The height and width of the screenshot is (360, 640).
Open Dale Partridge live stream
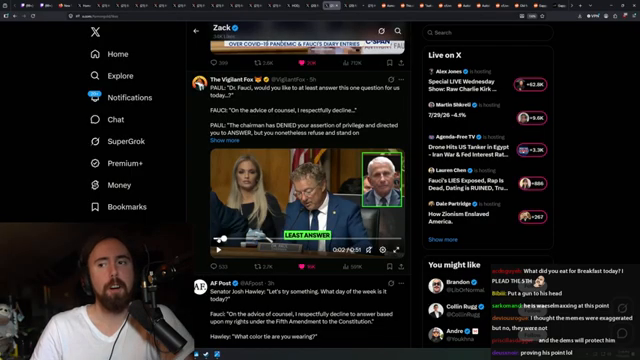tap(458, 218)
